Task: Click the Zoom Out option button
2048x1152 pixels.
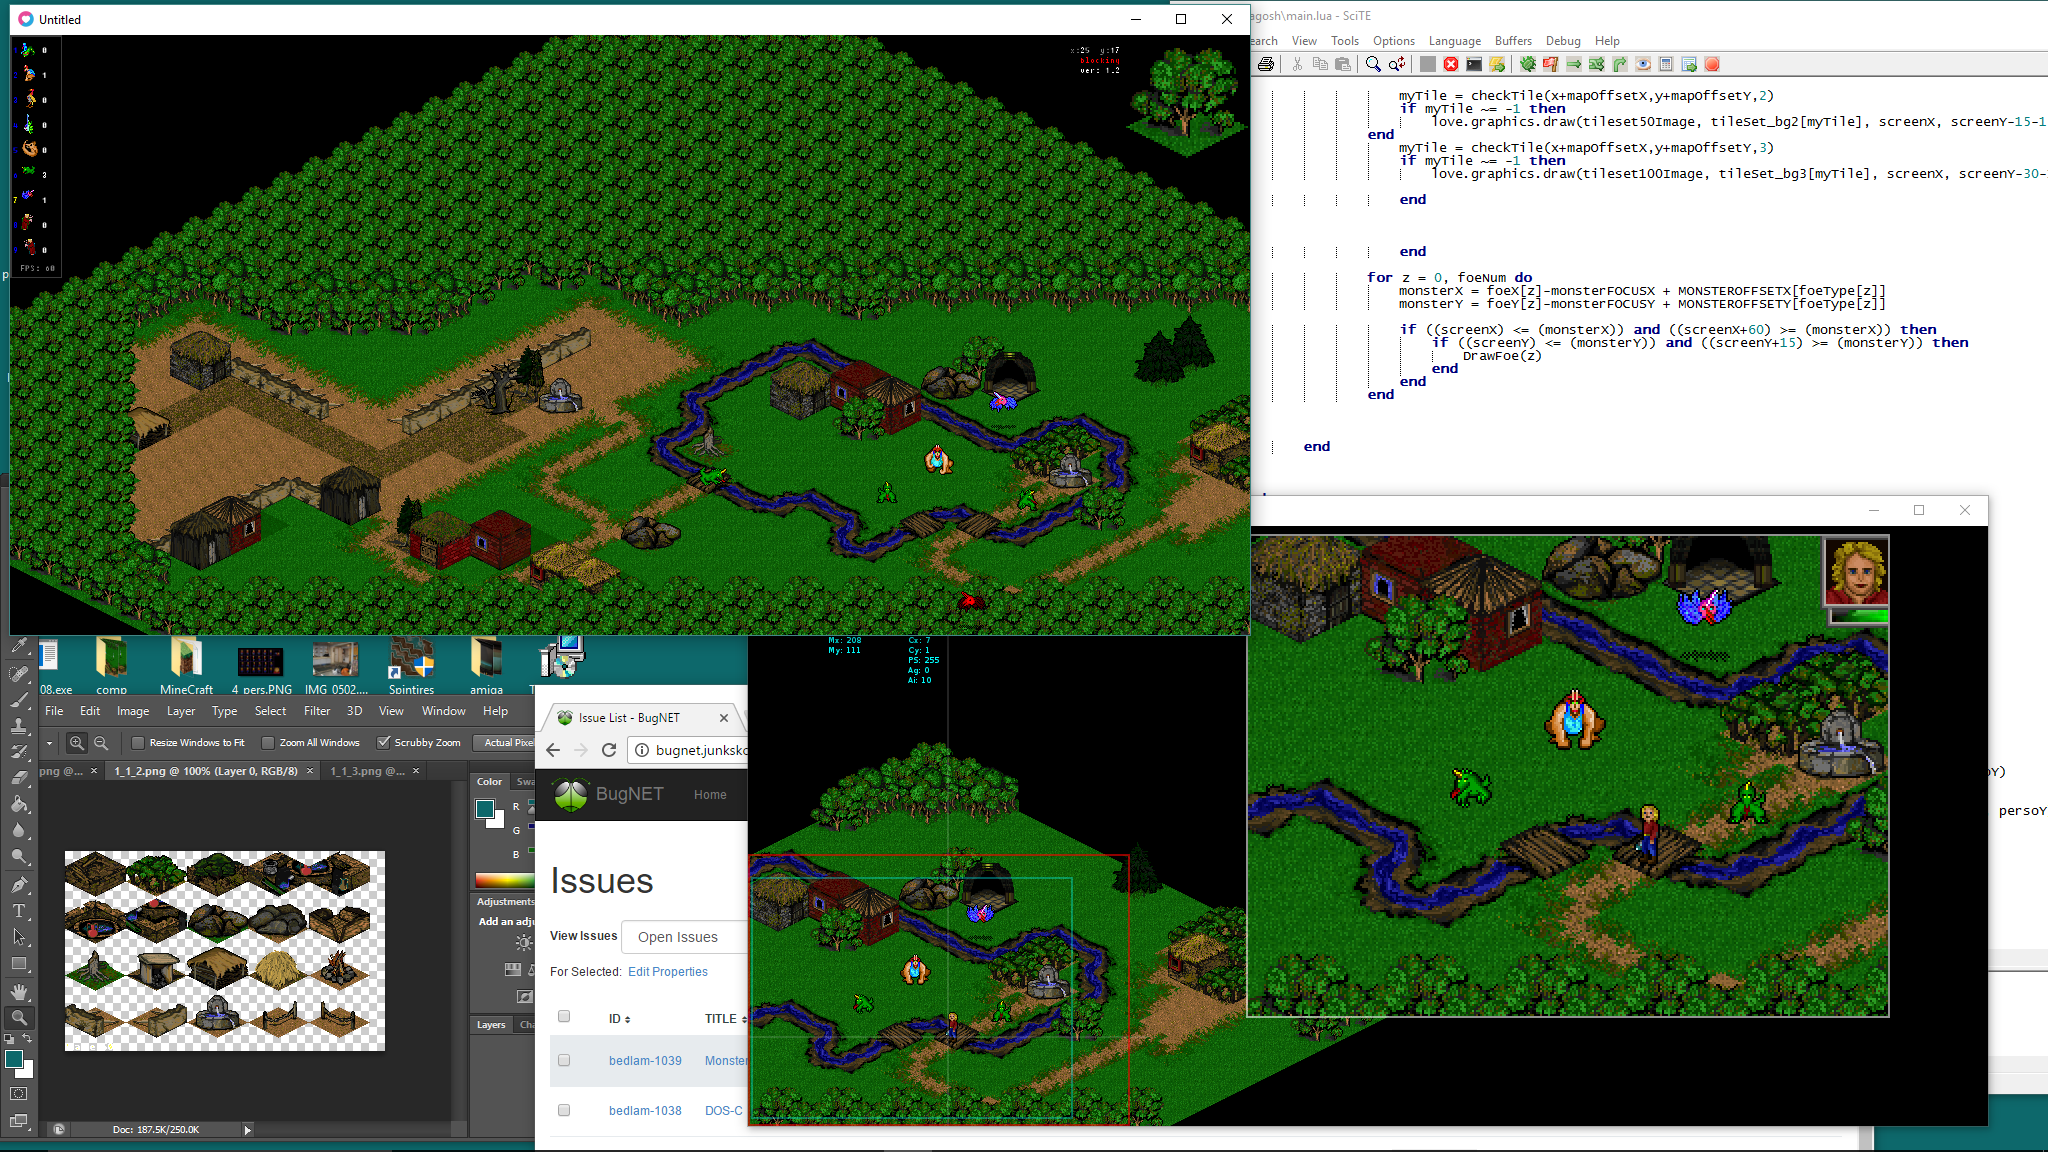Action: click(x=101, y=743)
